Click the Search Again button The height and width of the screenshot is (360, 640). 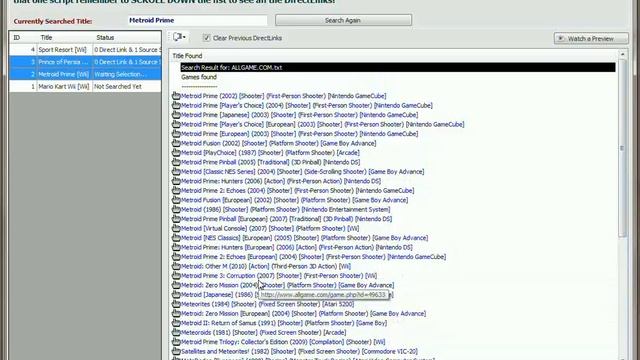pos(343,20)
